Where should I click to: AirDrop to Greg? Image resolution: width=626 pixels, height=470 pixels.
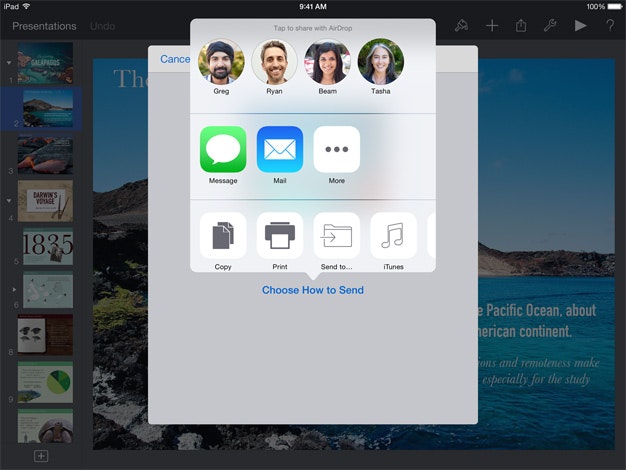221,61
